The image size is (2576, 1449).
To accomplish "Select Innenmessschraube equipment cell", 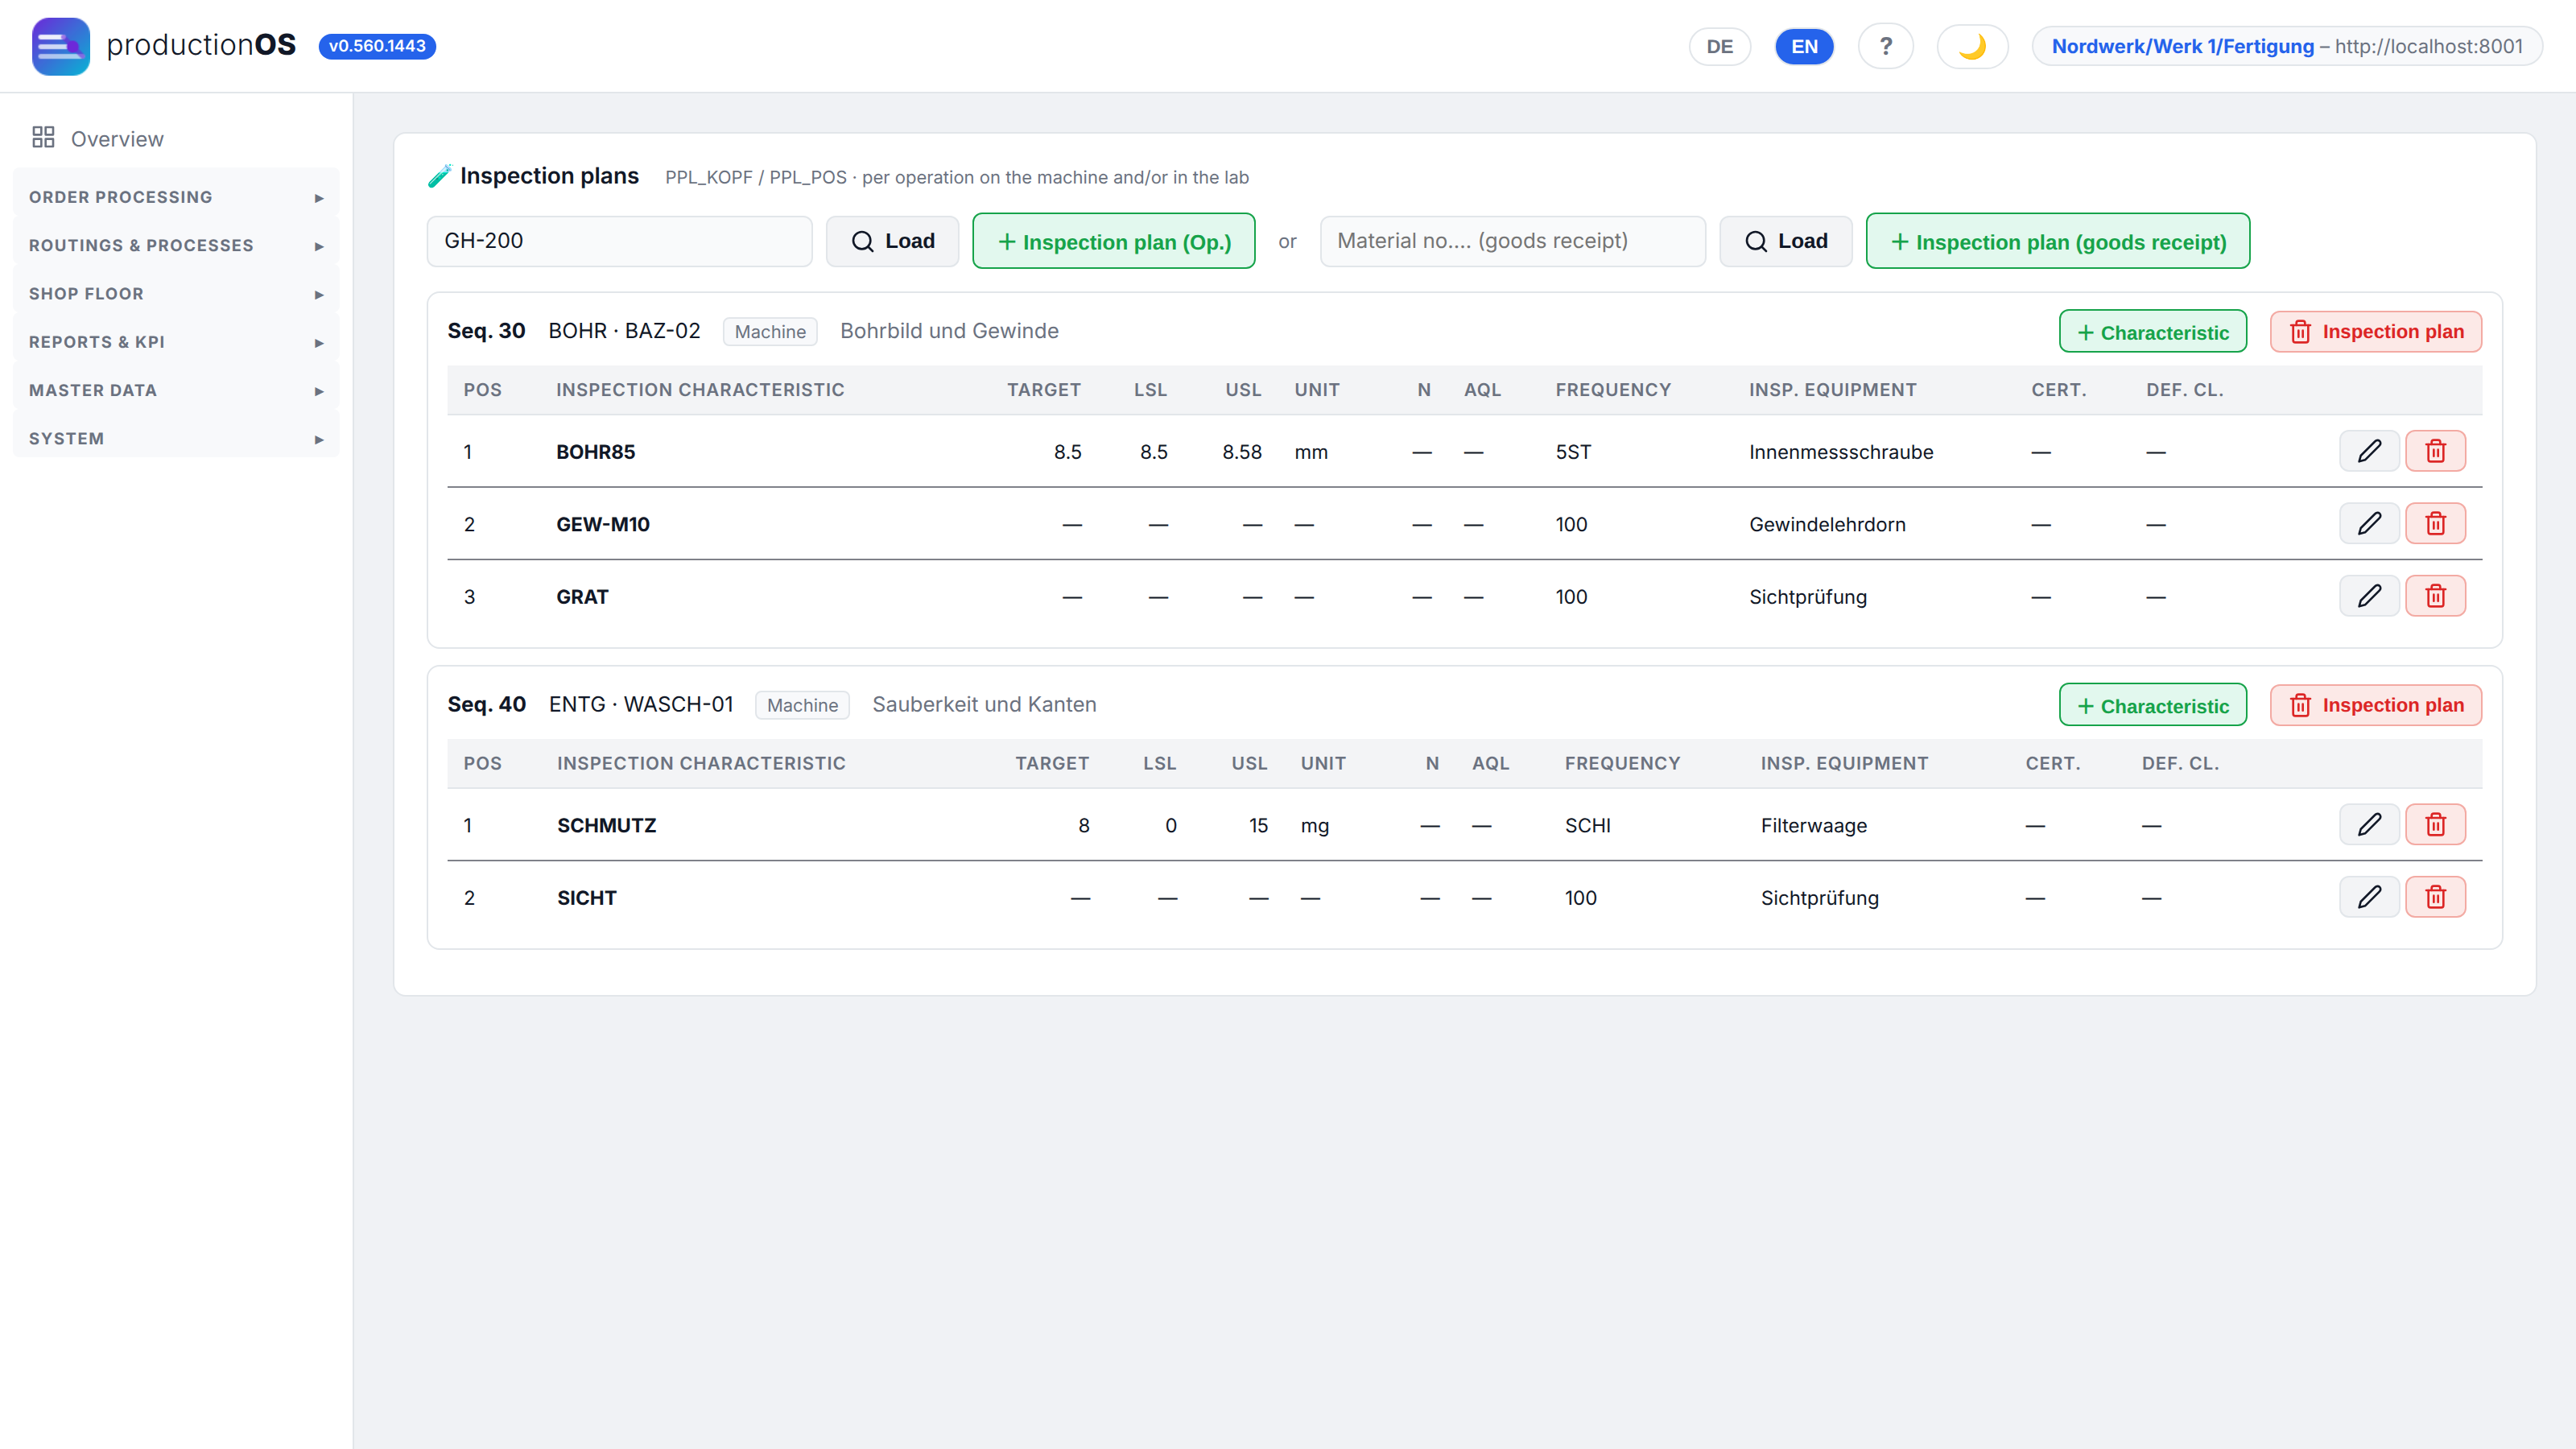I will [x=1841, y=452].
